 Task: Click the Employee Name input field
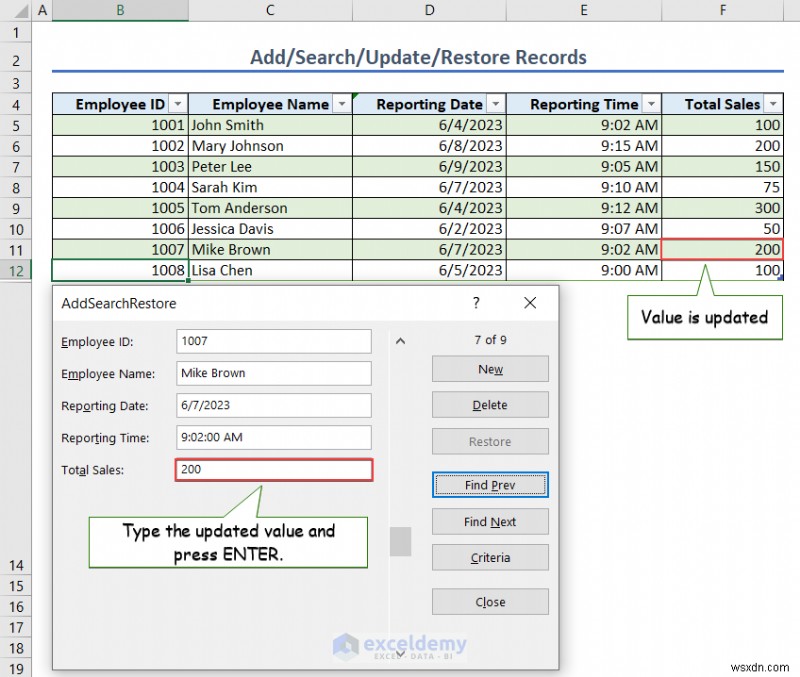click(x=274, y=373)
